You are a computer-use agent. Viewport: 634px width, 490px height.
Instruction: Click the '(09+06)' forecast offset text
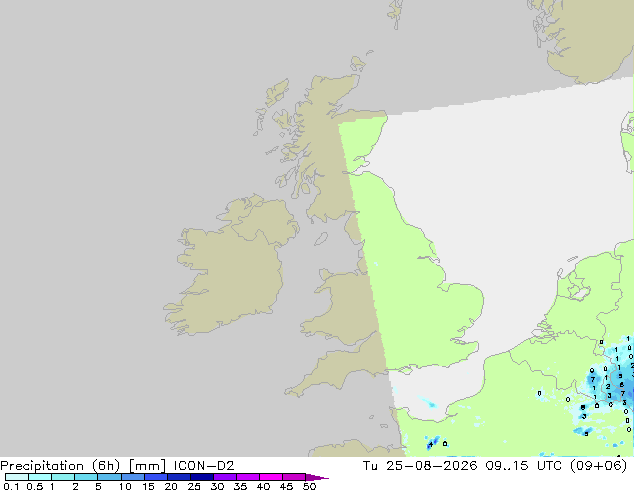[598, 466]
